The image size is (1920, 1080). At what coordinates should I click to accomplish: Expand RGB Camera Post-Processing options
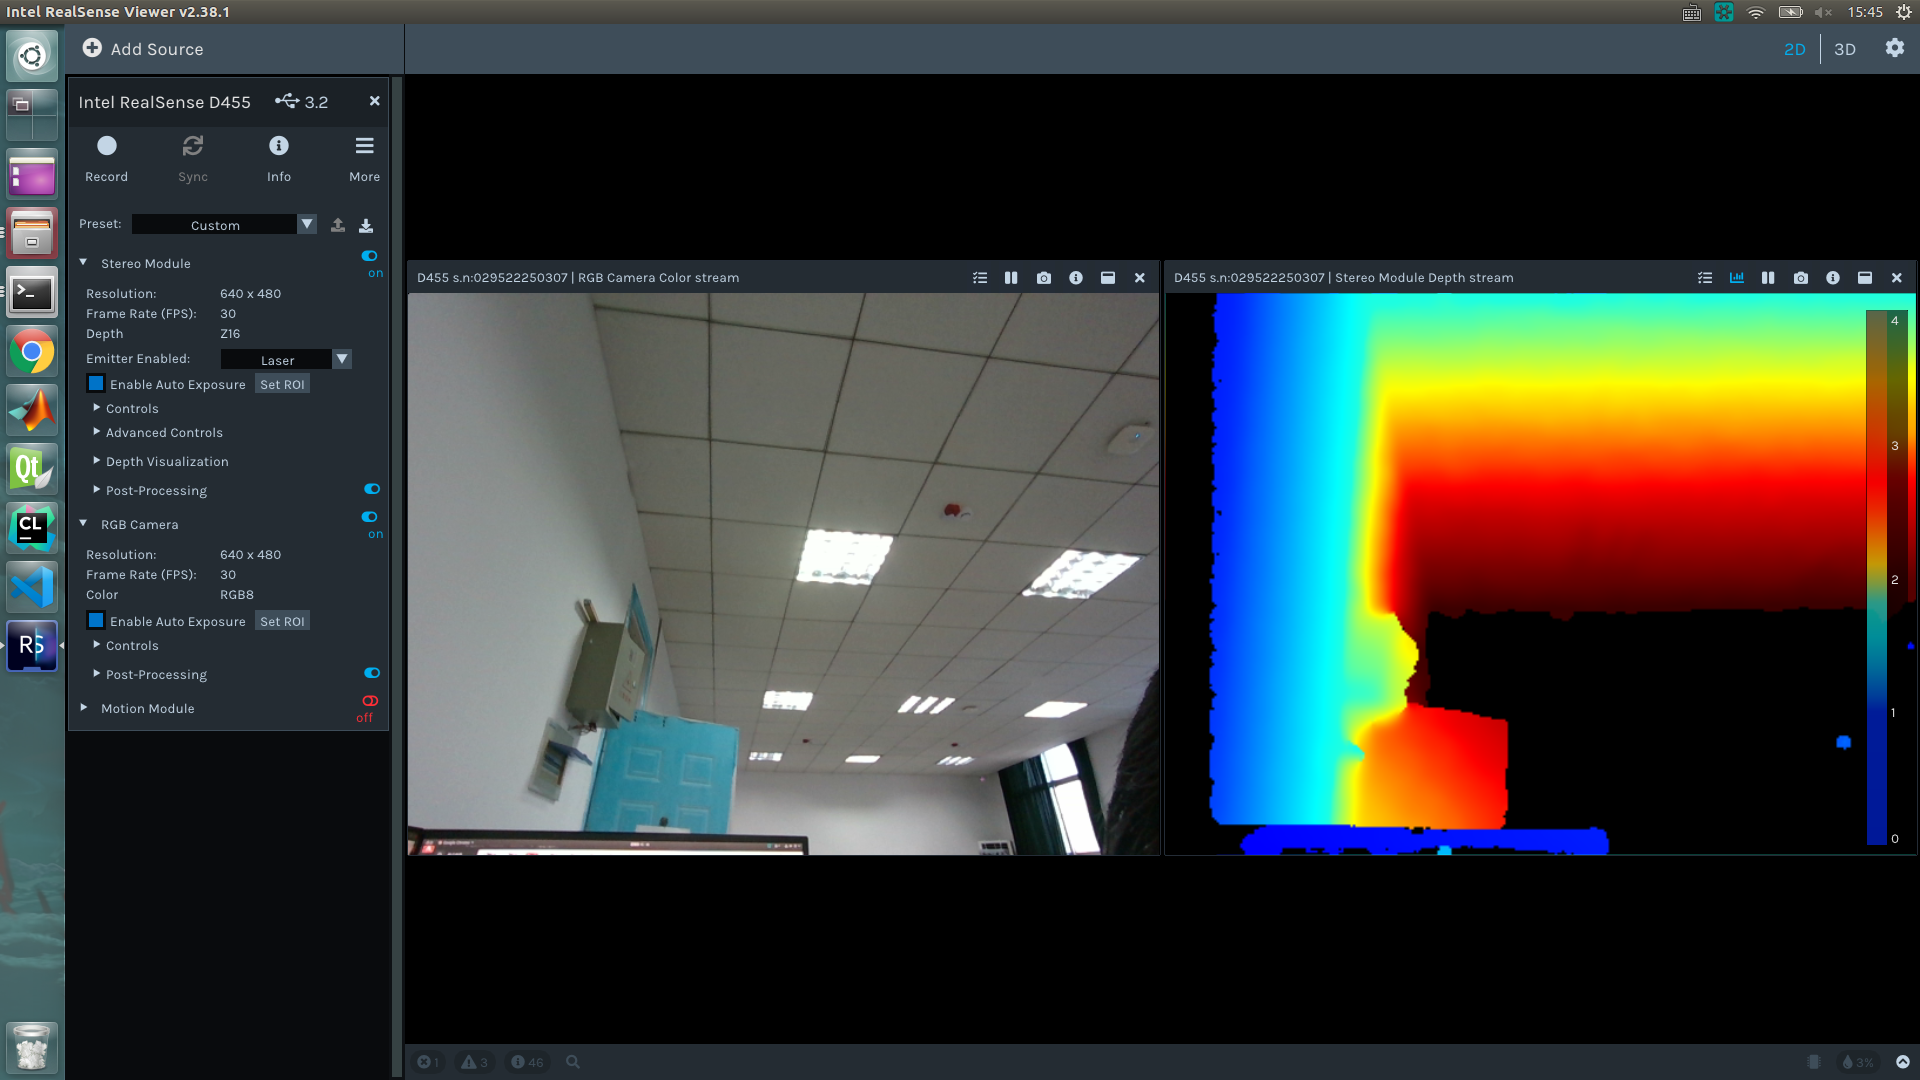click(97, 674)
